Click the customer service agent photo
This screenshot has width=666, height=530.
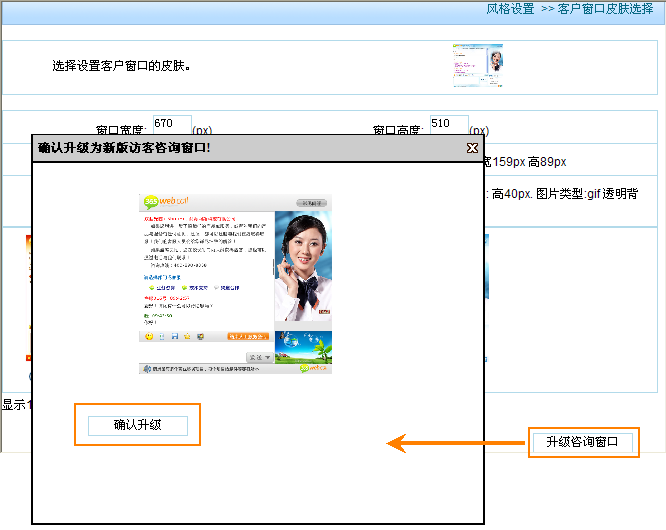point(303,266)
